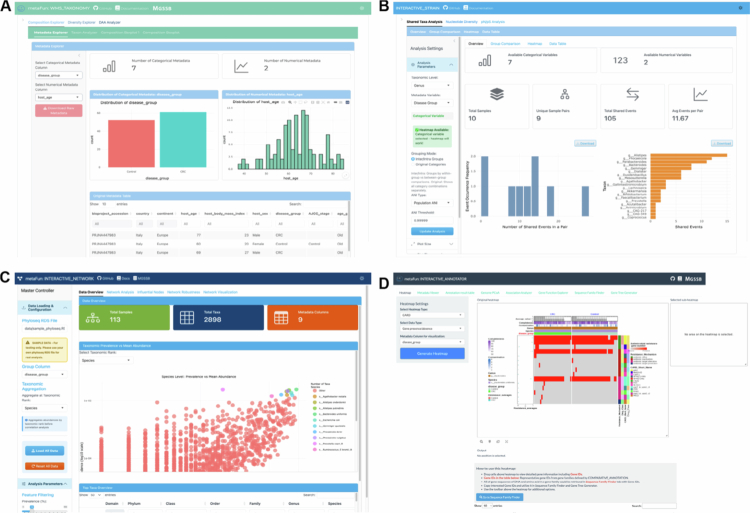Click the orange Reset All Data button
This screenshot has width=750, height=513.
click(x=44, y=466)
